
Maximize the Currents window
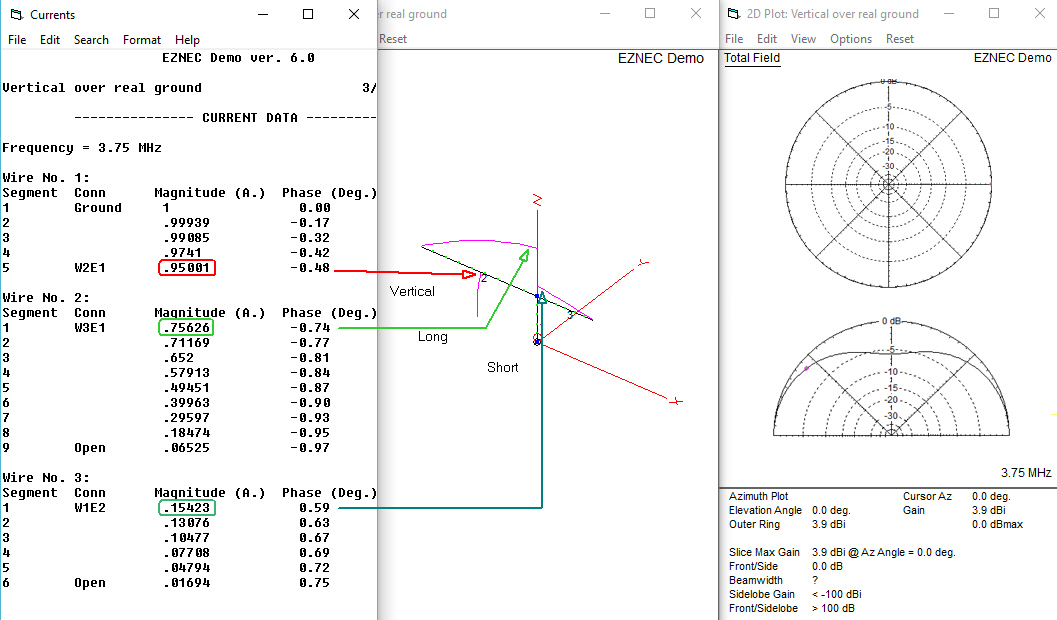point(308,14)
